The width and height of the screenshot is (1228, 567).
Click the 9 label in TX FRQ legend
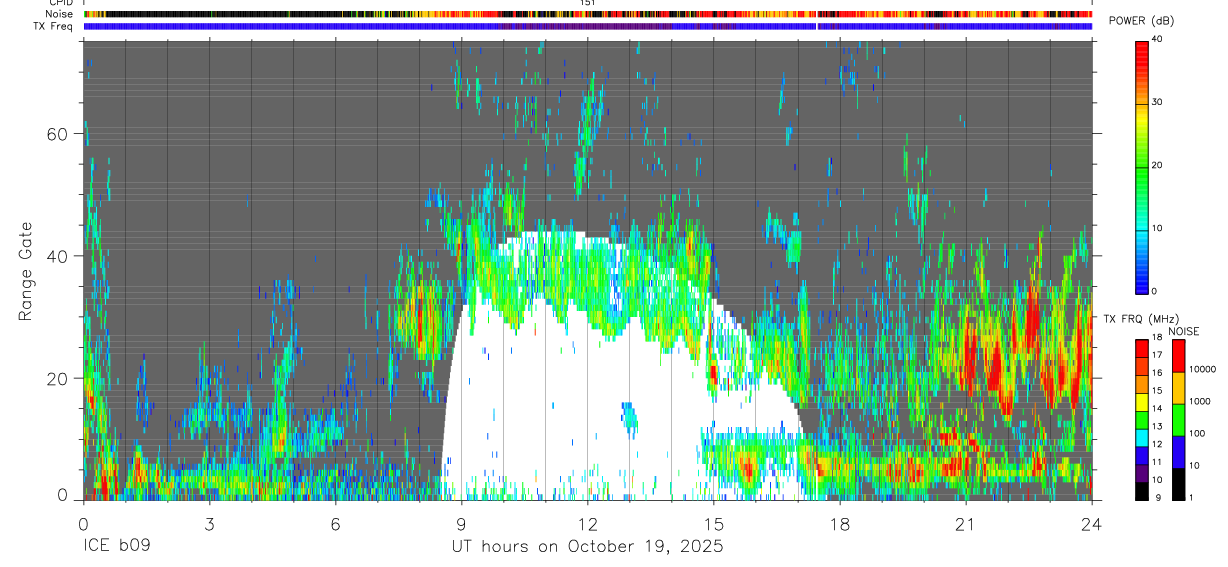tap(1157, 497)
